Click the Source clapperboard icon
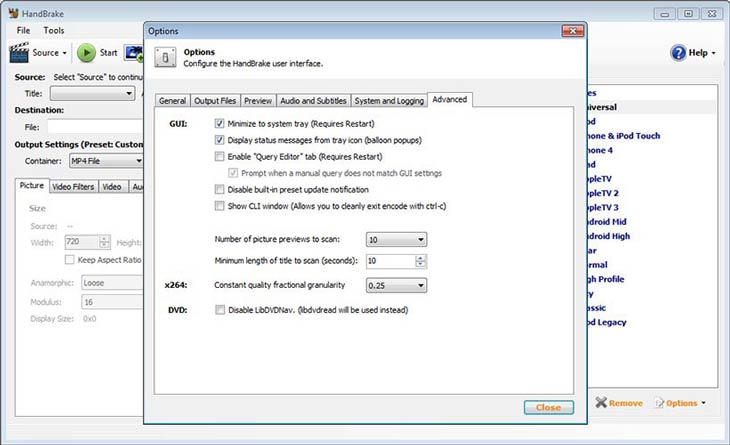 coord(19,53)
